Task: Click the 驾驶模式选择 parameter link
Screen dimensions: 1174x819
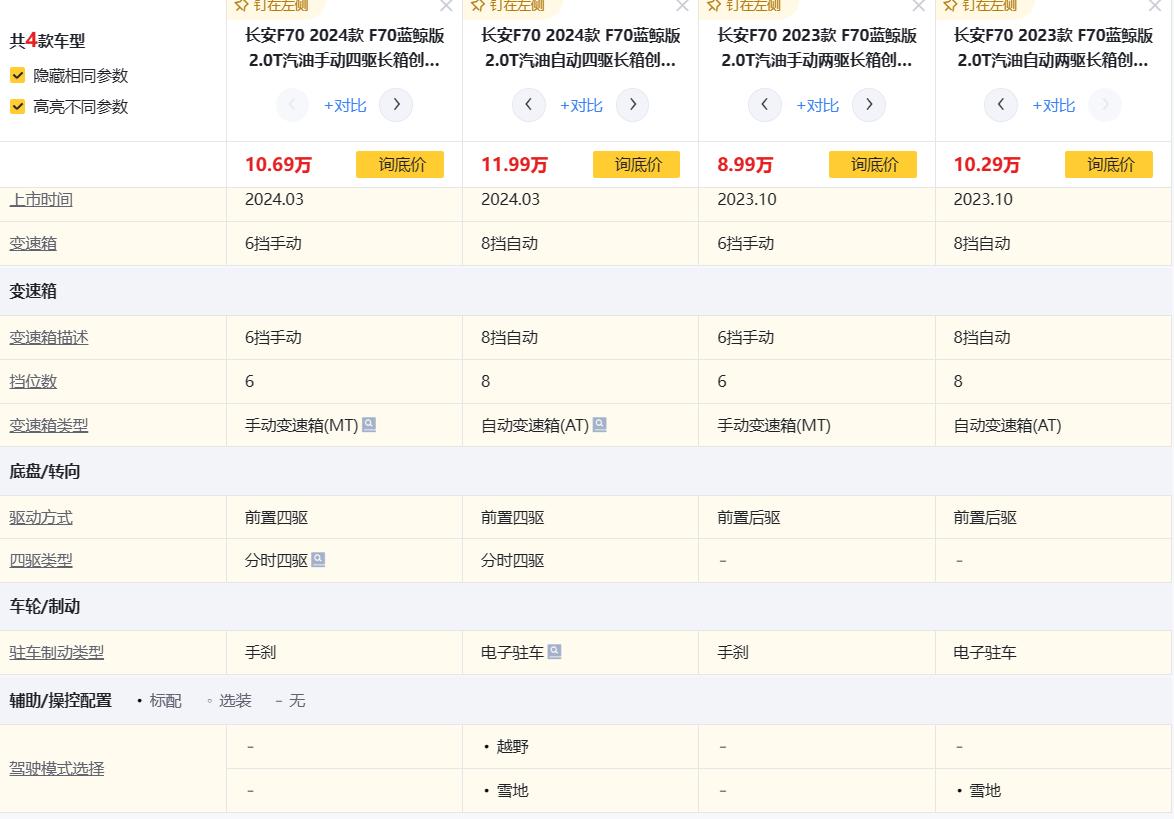Action: [x=57, y=768]
